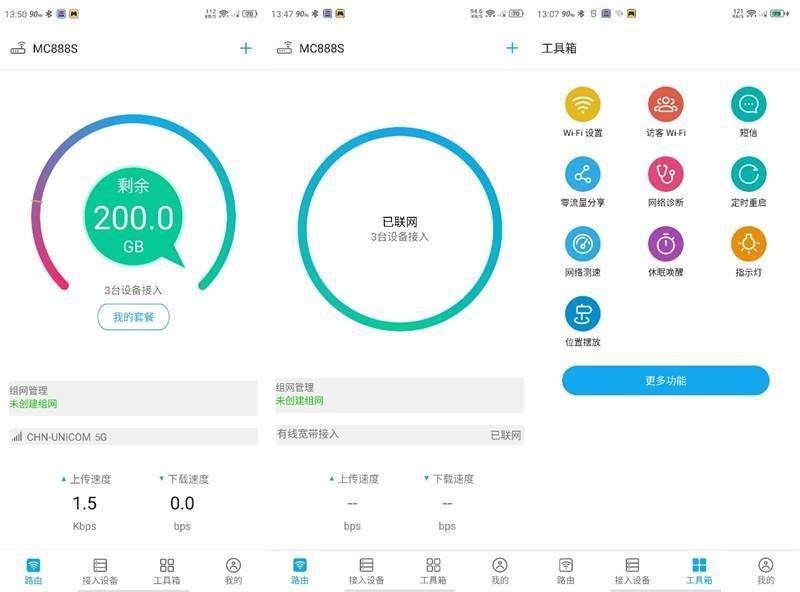The width and height of the screenshot is (800, 592).
Task: Open the 我的 tab on the toolbox screen
Action: tap(765, 571)
